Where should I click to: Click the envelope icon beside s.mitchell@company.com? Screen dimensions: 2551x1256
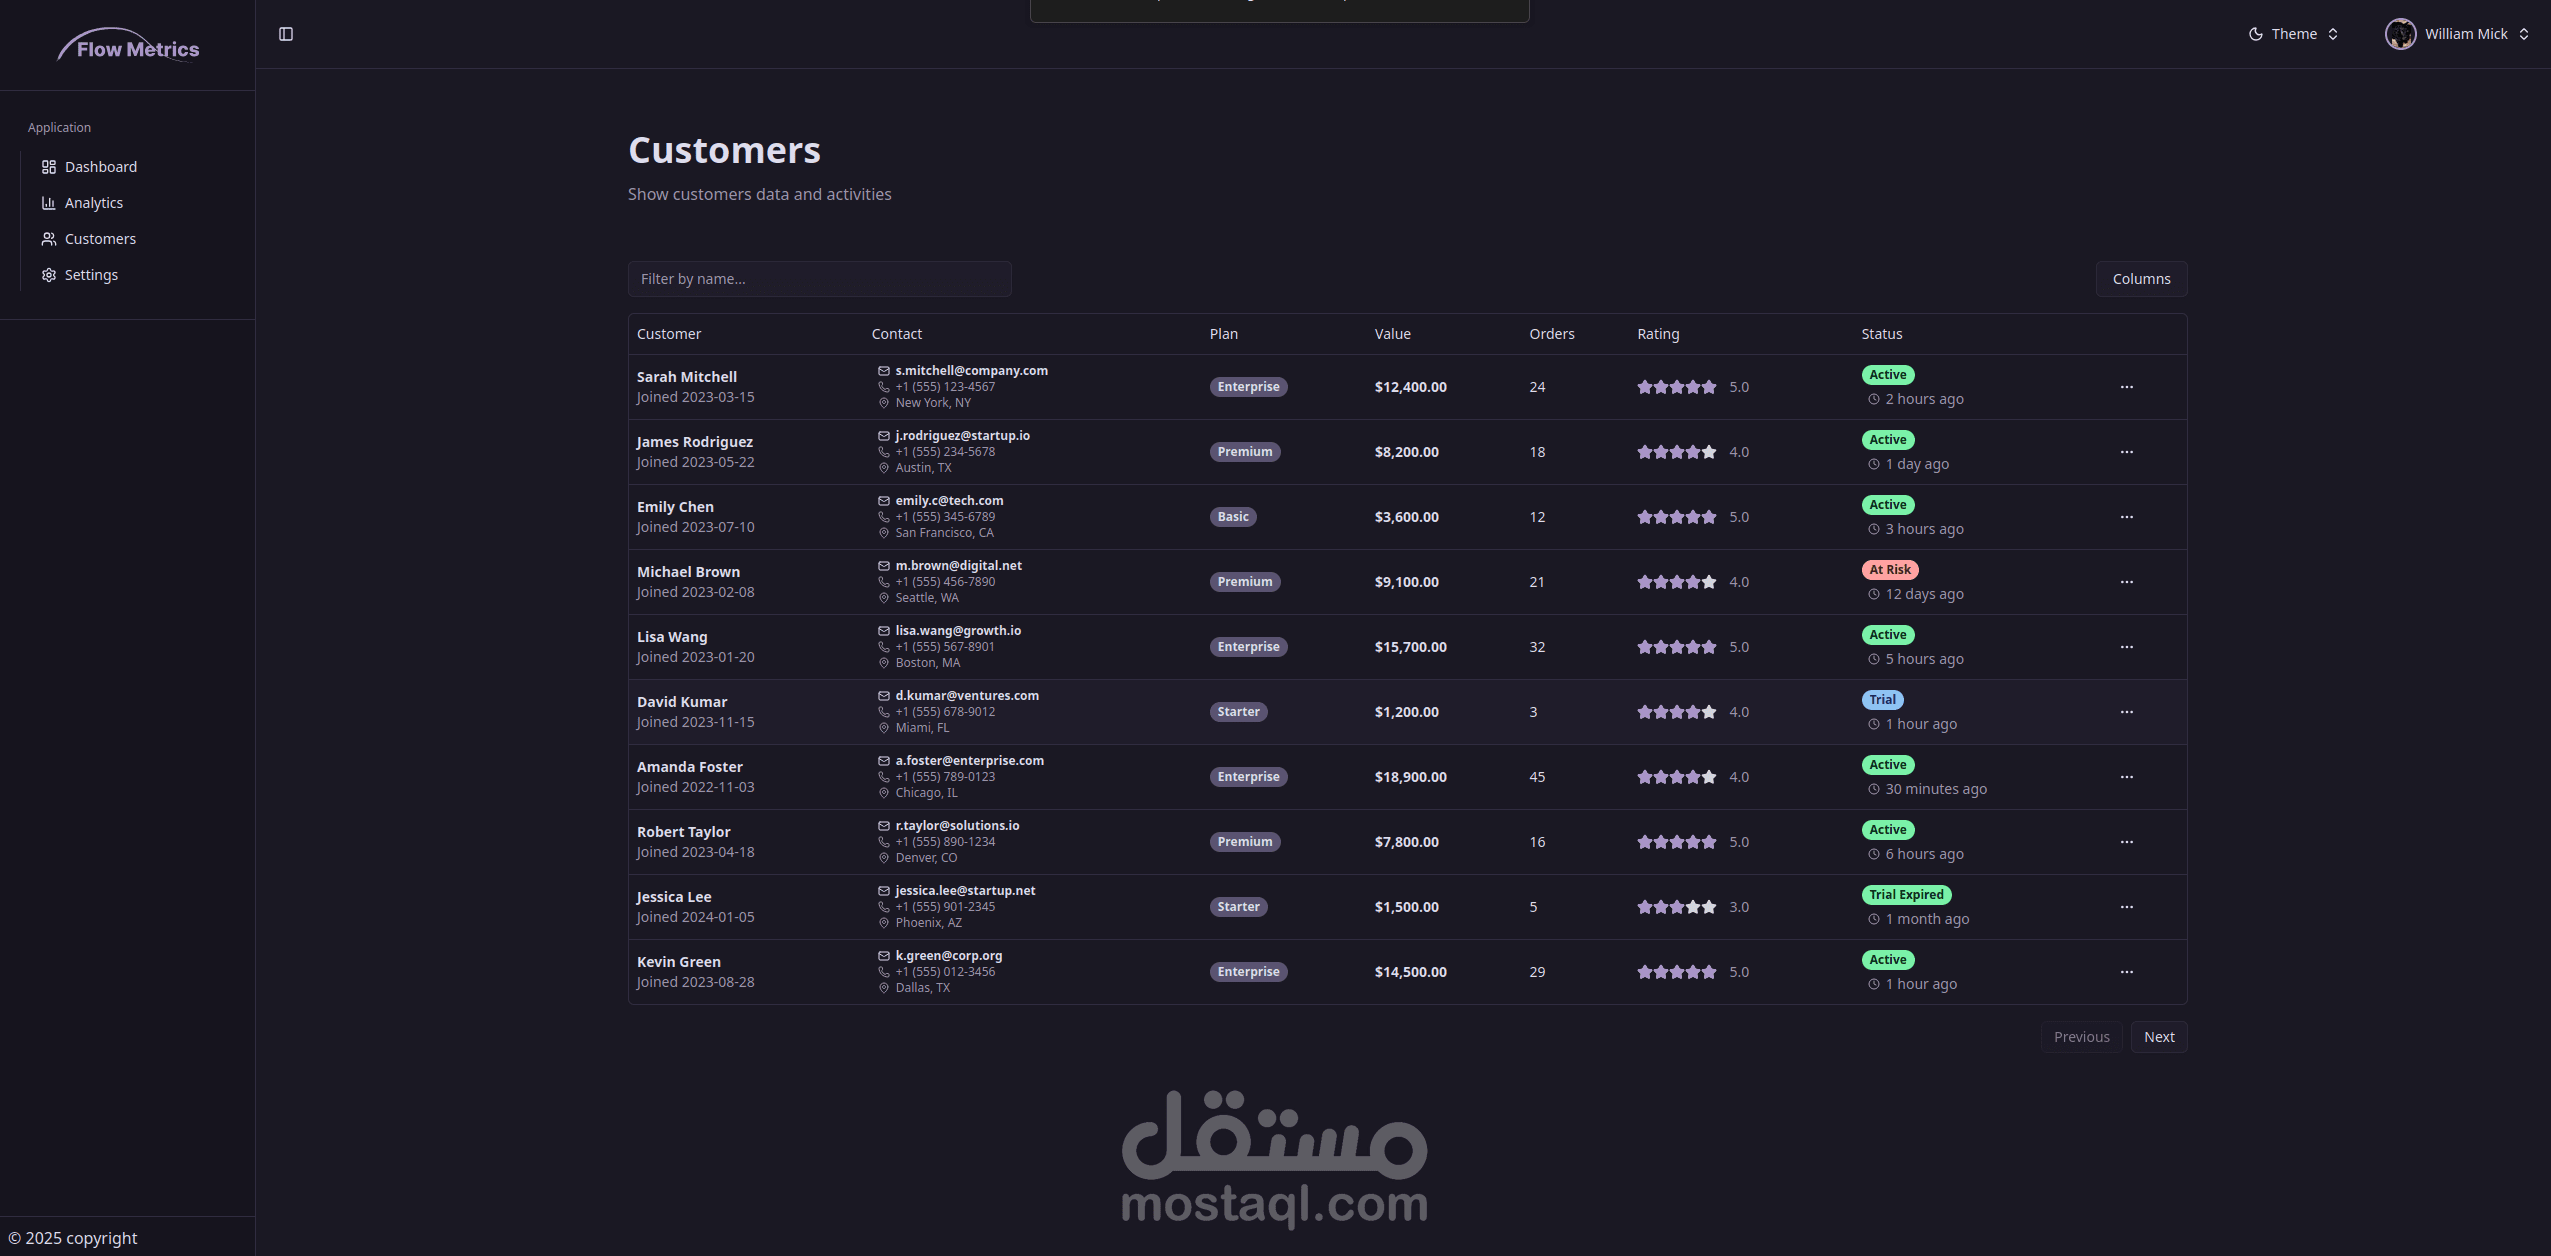click(x=883, y=371)
